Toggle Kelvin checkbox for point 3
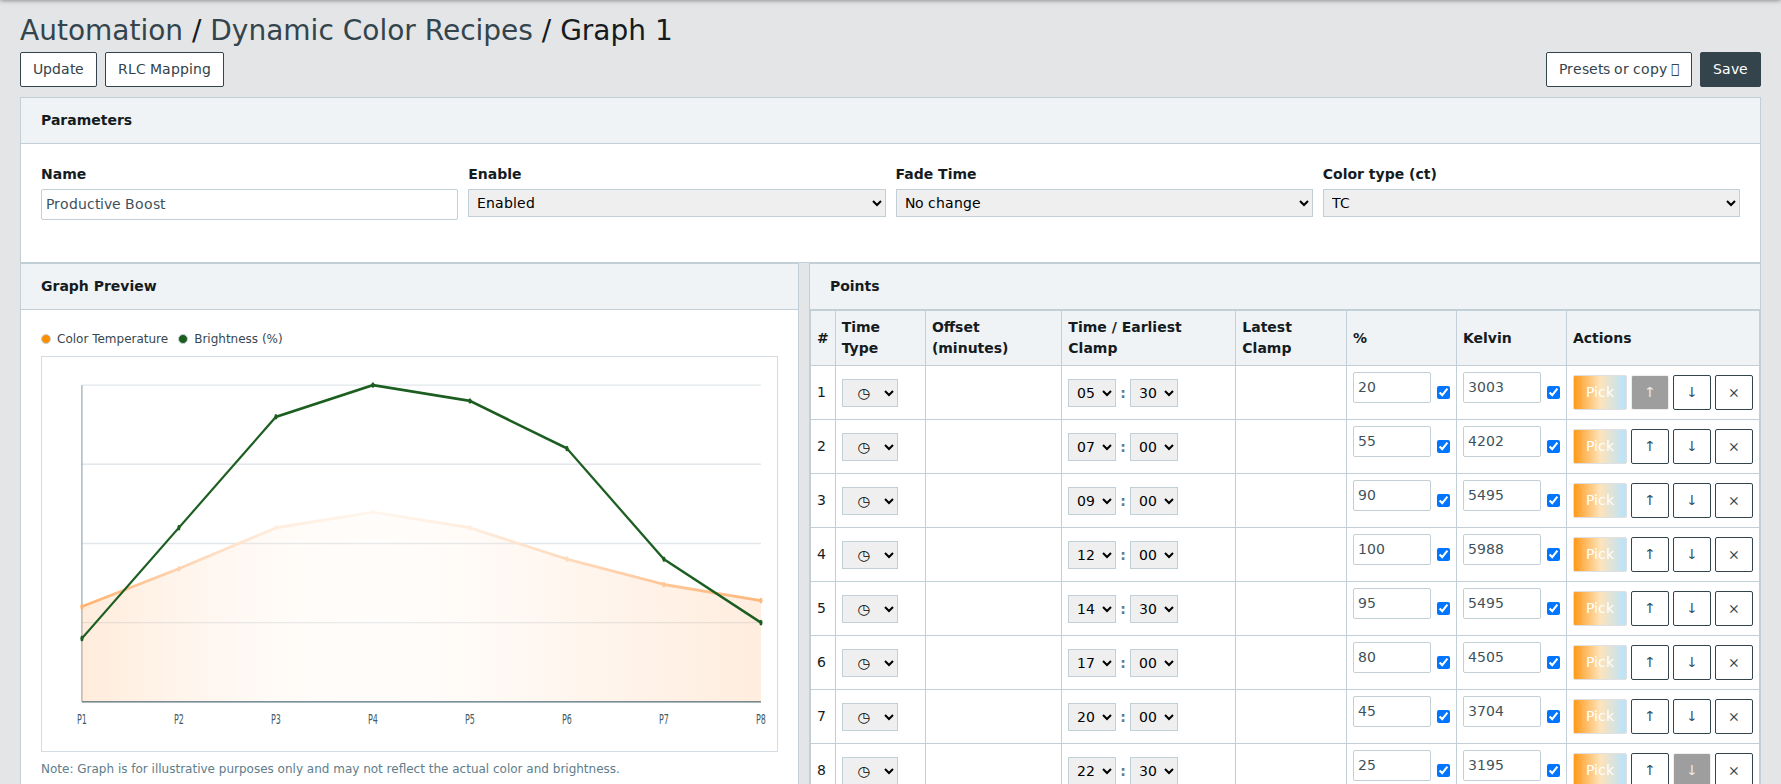 1553,500
